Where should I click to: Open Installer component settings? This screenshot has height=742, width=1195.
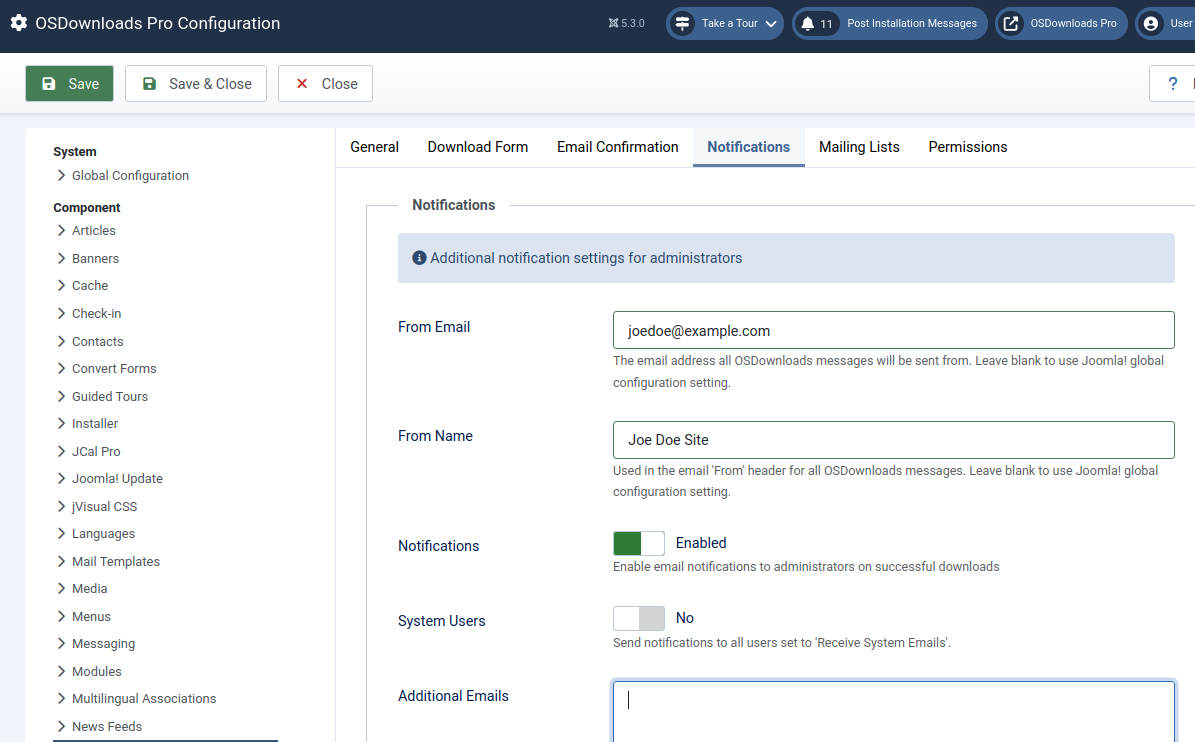95,424
